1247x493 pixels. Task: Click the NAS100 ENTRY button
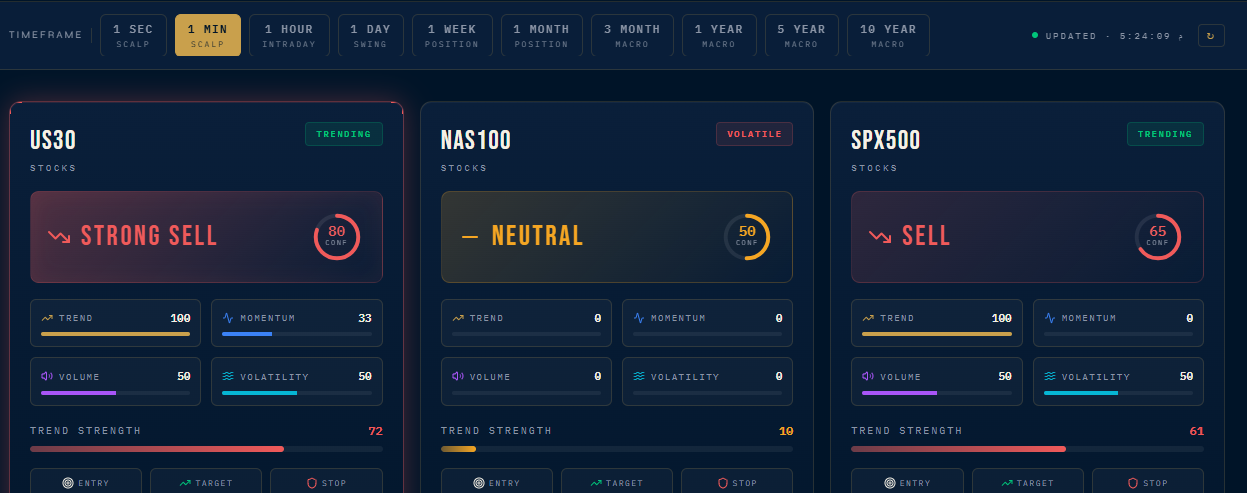point(497,481)
